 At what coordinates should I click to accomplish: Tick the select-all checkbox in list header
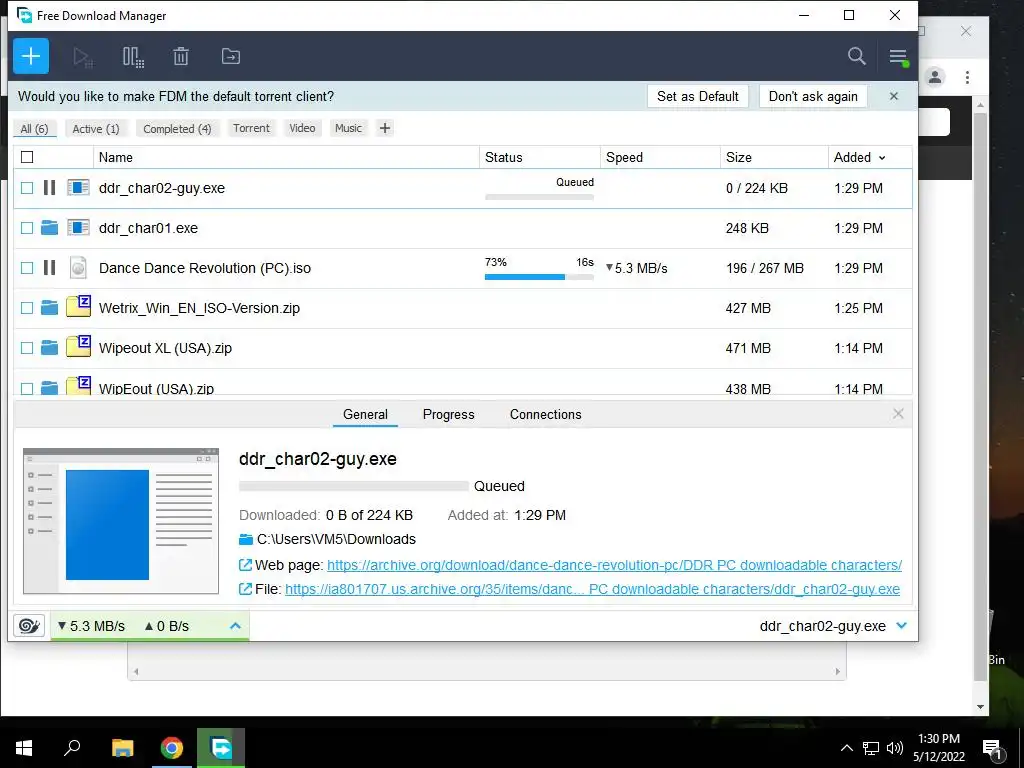click(27, 157)
